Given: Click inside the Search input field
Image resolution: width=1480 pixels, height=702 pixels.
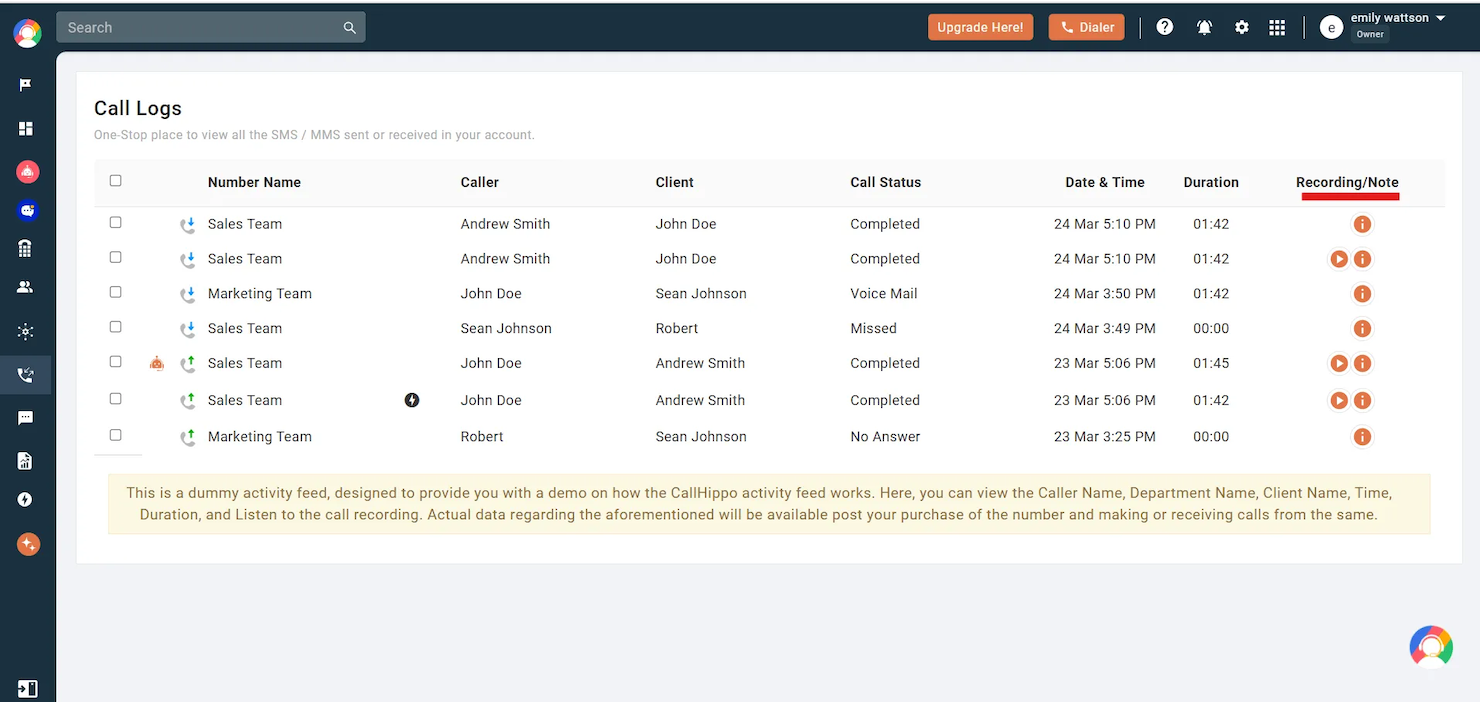Looking at the screenshot, I should click(x=200, y=27).
